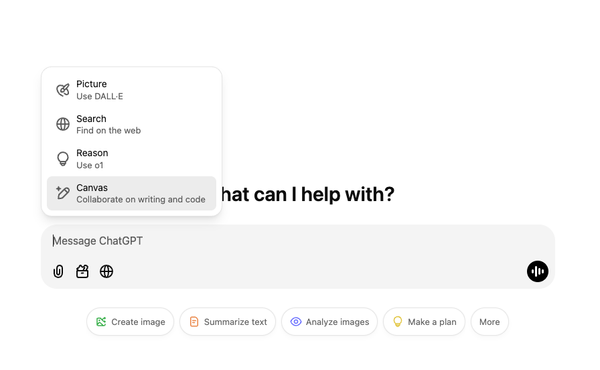Click the Analyze images suggestion chip
Viewport: 600px width, 370px height.
[x=329, y=322]
